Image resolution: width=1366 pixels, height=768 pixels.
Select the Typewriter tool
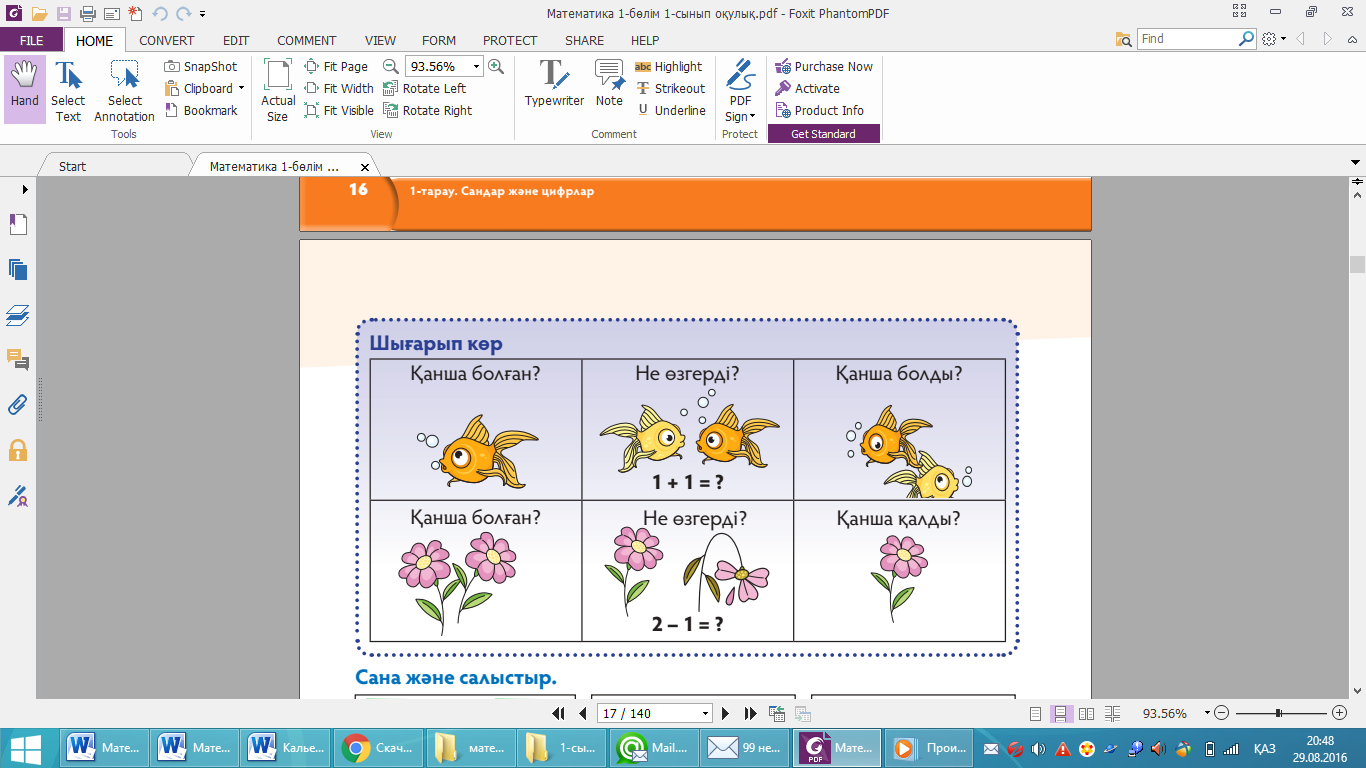(x=554, y=83)
